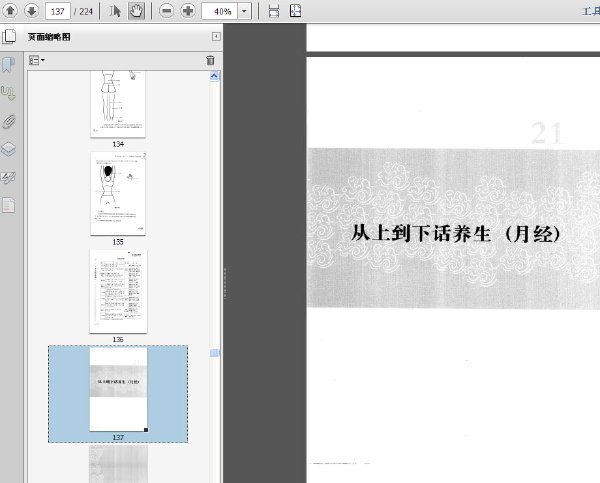The height and width of the screenshot is (483, 600).
Task: Zoom out with the minus button
Action: coord(166,11)
